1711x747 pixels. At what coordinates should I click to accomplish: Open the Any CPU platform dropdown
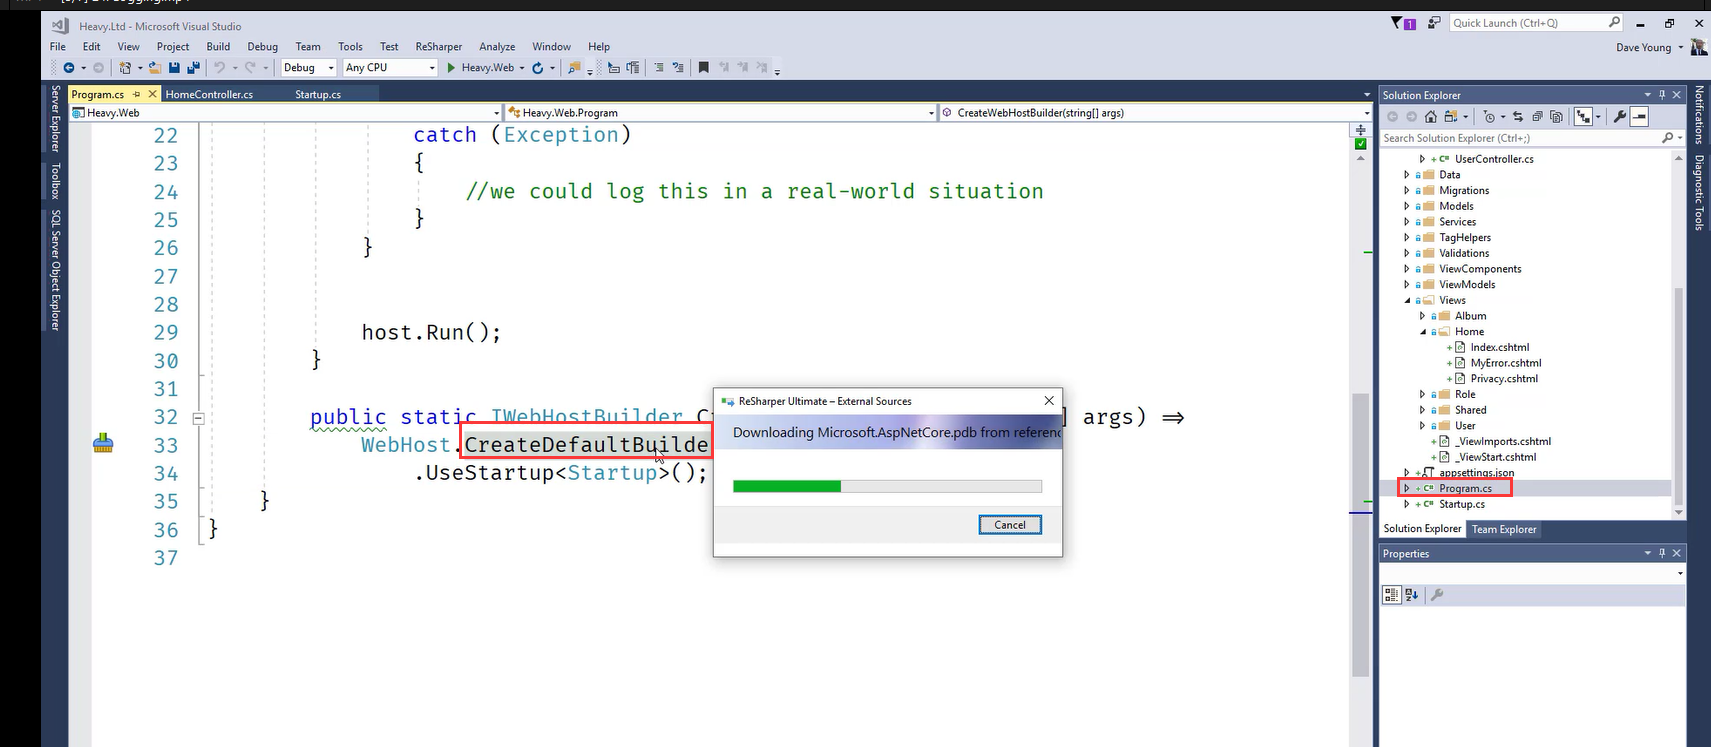[390, 68]
